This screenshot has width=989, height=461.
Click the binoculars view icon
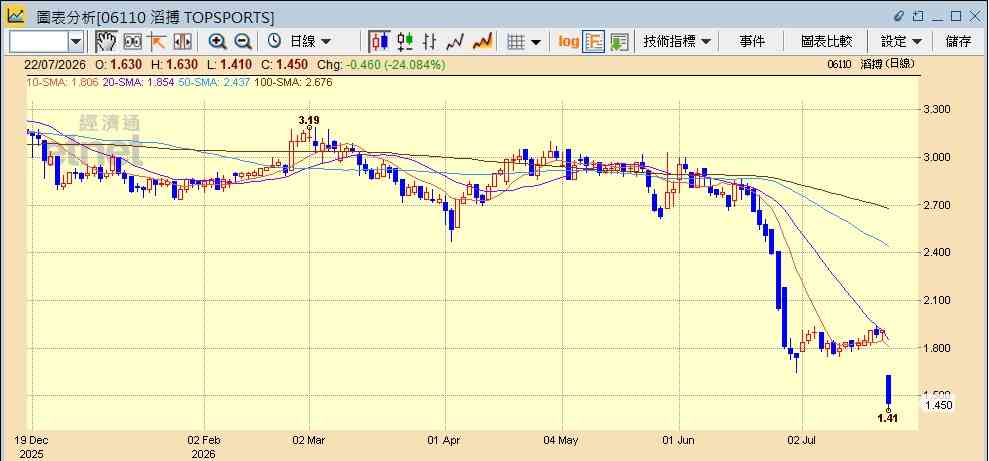[132, 42]
